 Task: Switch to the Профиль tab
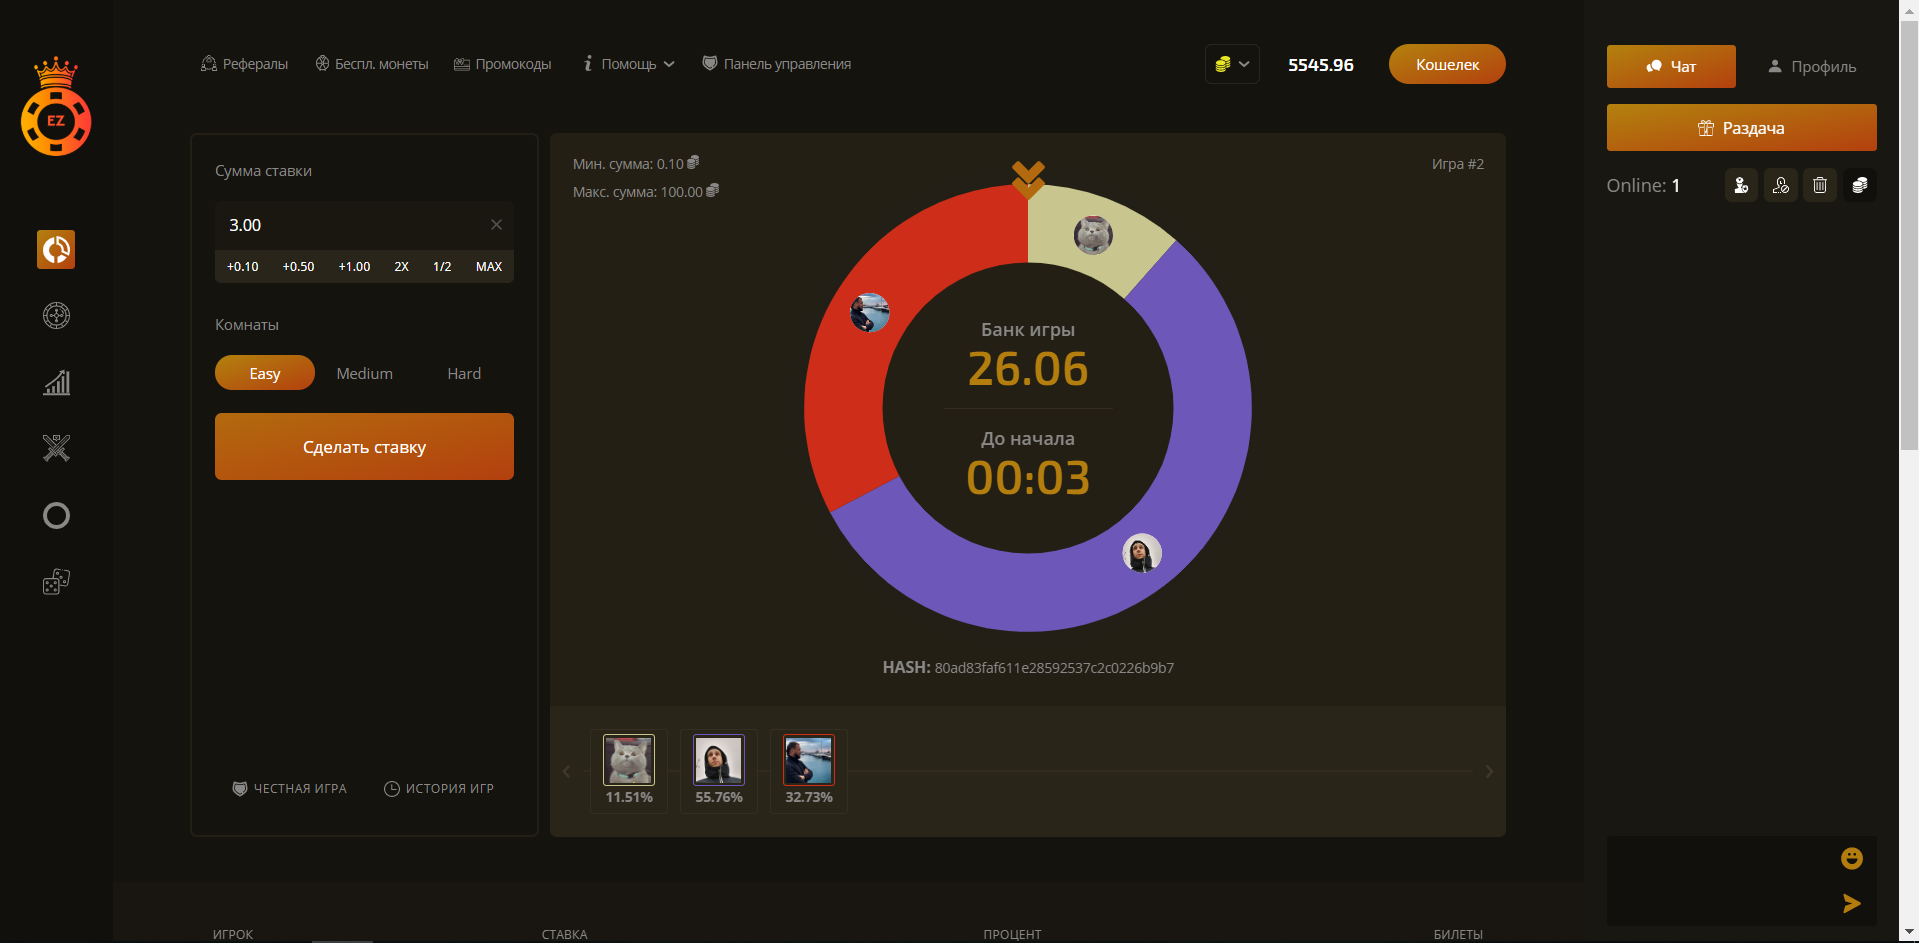1811,67
